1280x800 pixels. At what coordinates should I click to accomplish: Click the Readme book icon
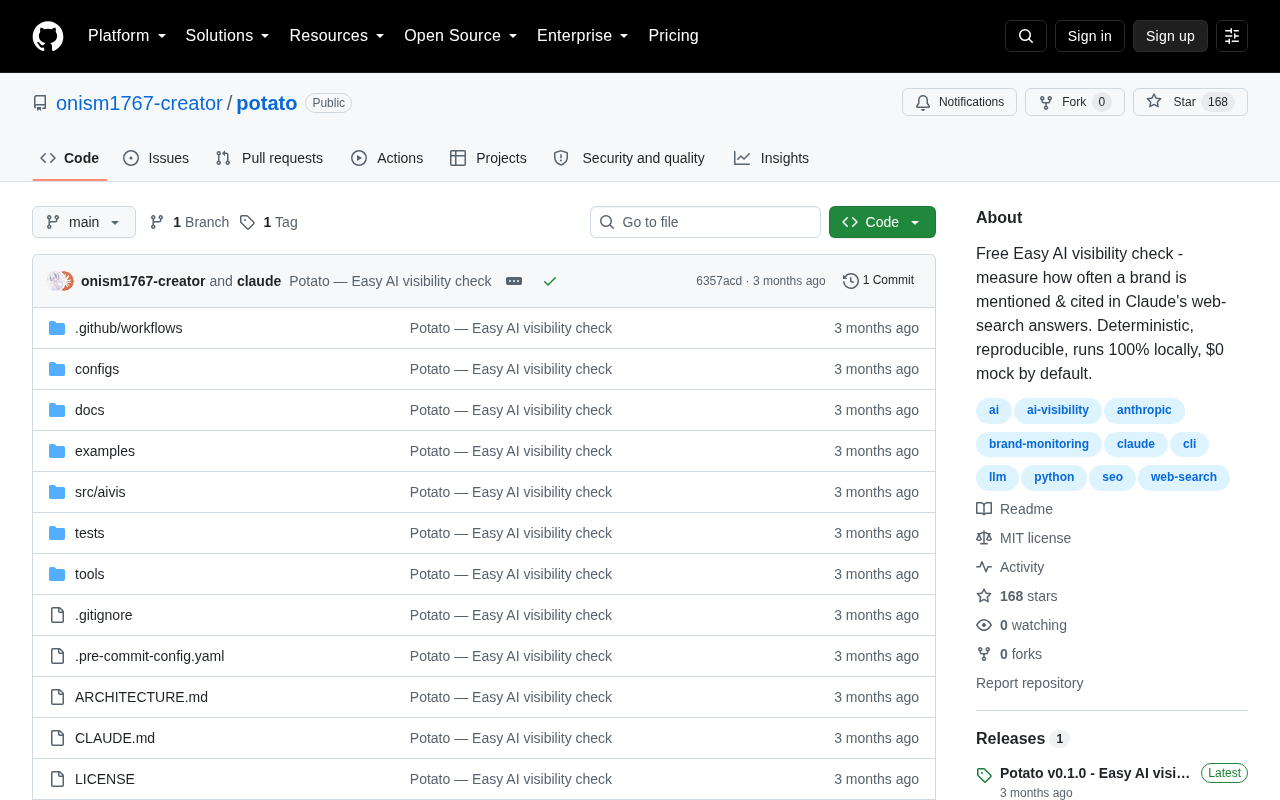(984, 509)
